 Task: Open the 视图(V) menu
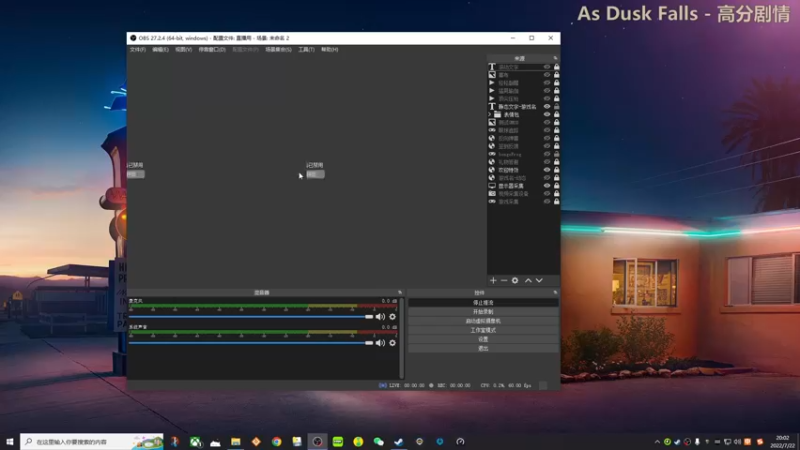pos(183,49)
